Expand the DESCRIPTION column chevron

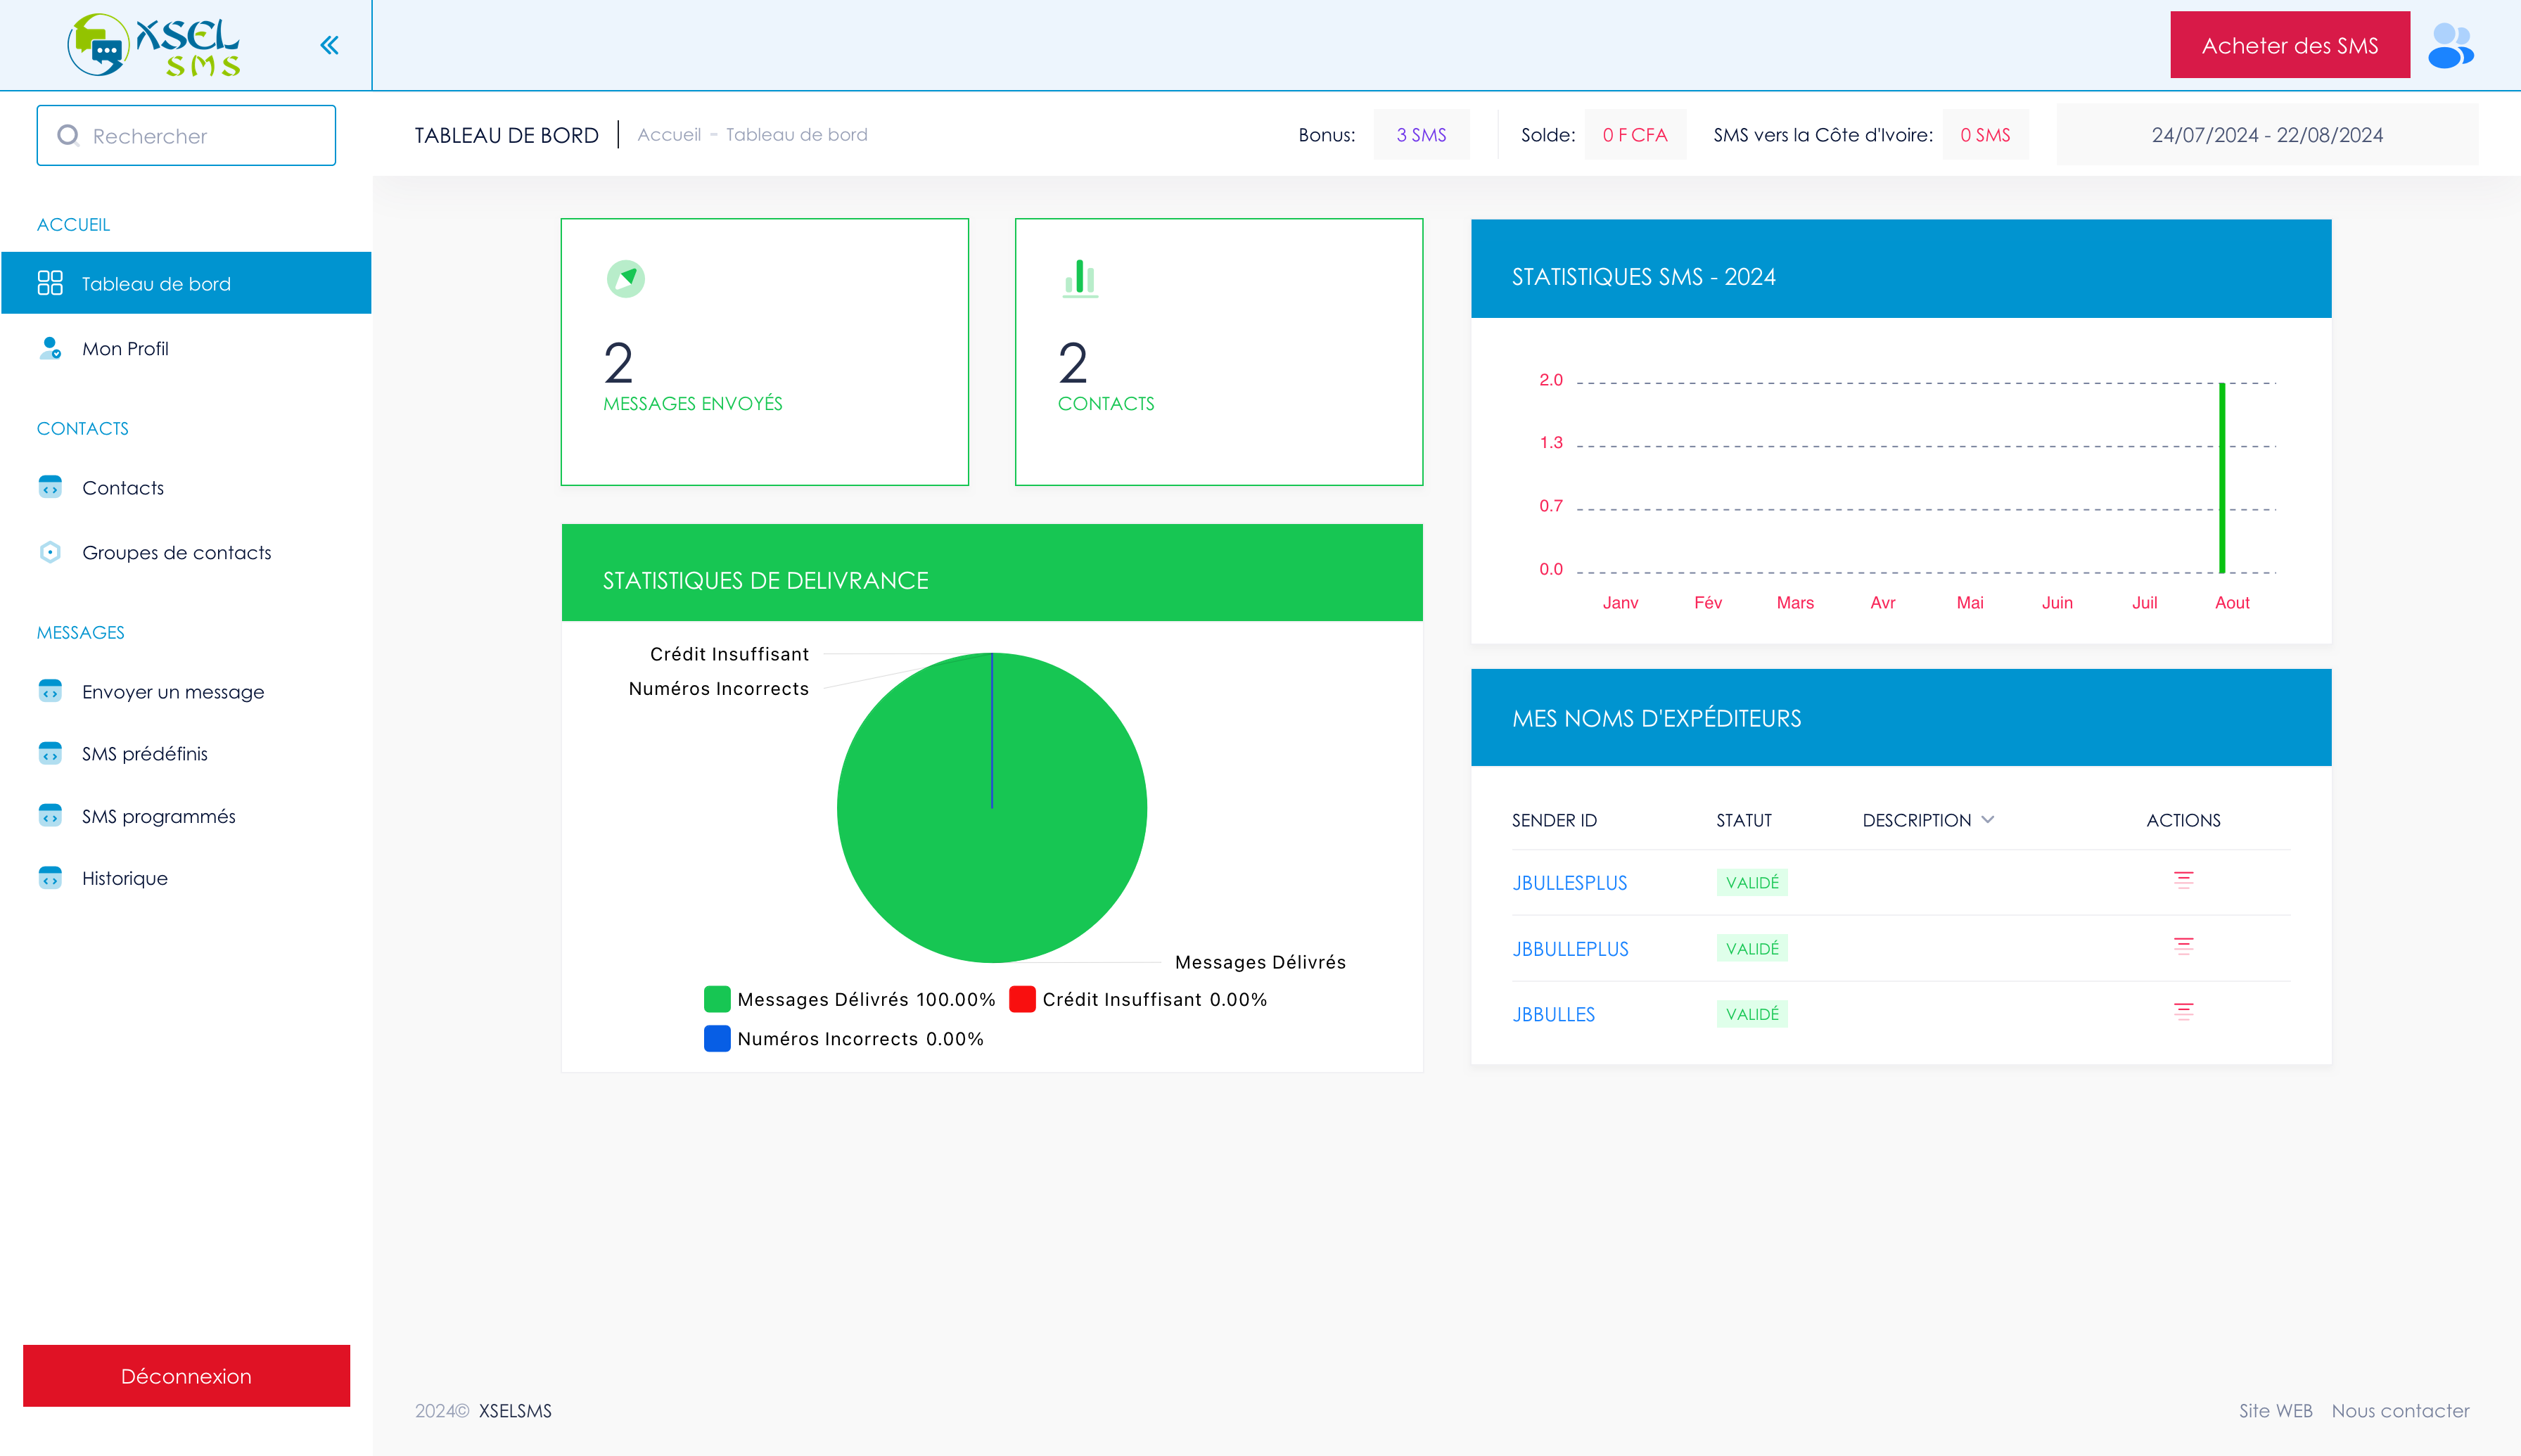(x=1988, y=820)
